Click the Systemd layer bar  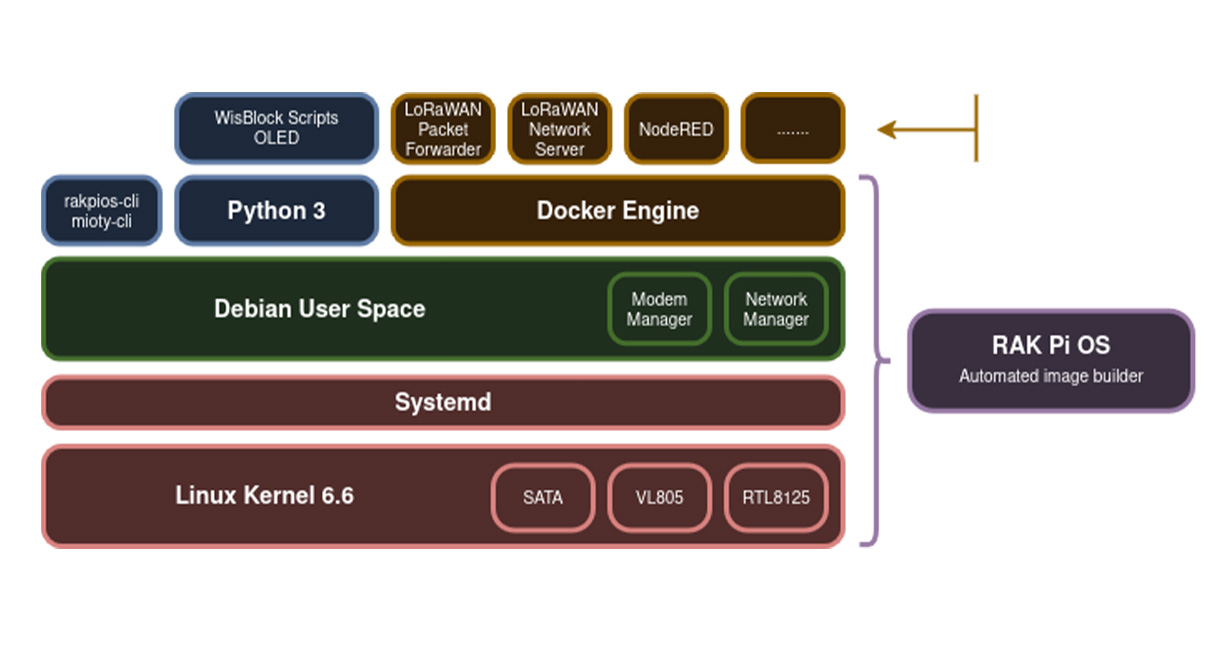point(443,403)
